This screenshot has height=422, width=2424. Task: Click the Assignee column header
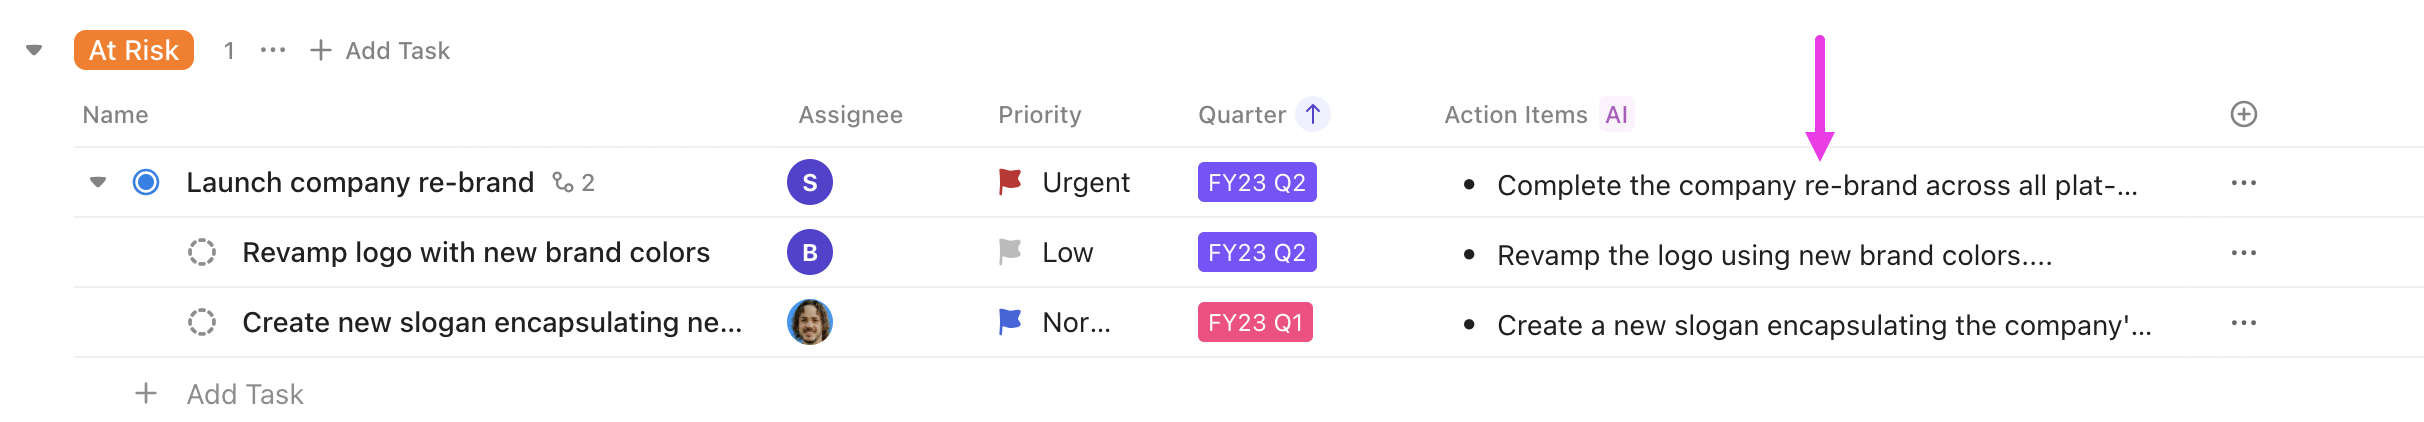[x=850, y=115]
